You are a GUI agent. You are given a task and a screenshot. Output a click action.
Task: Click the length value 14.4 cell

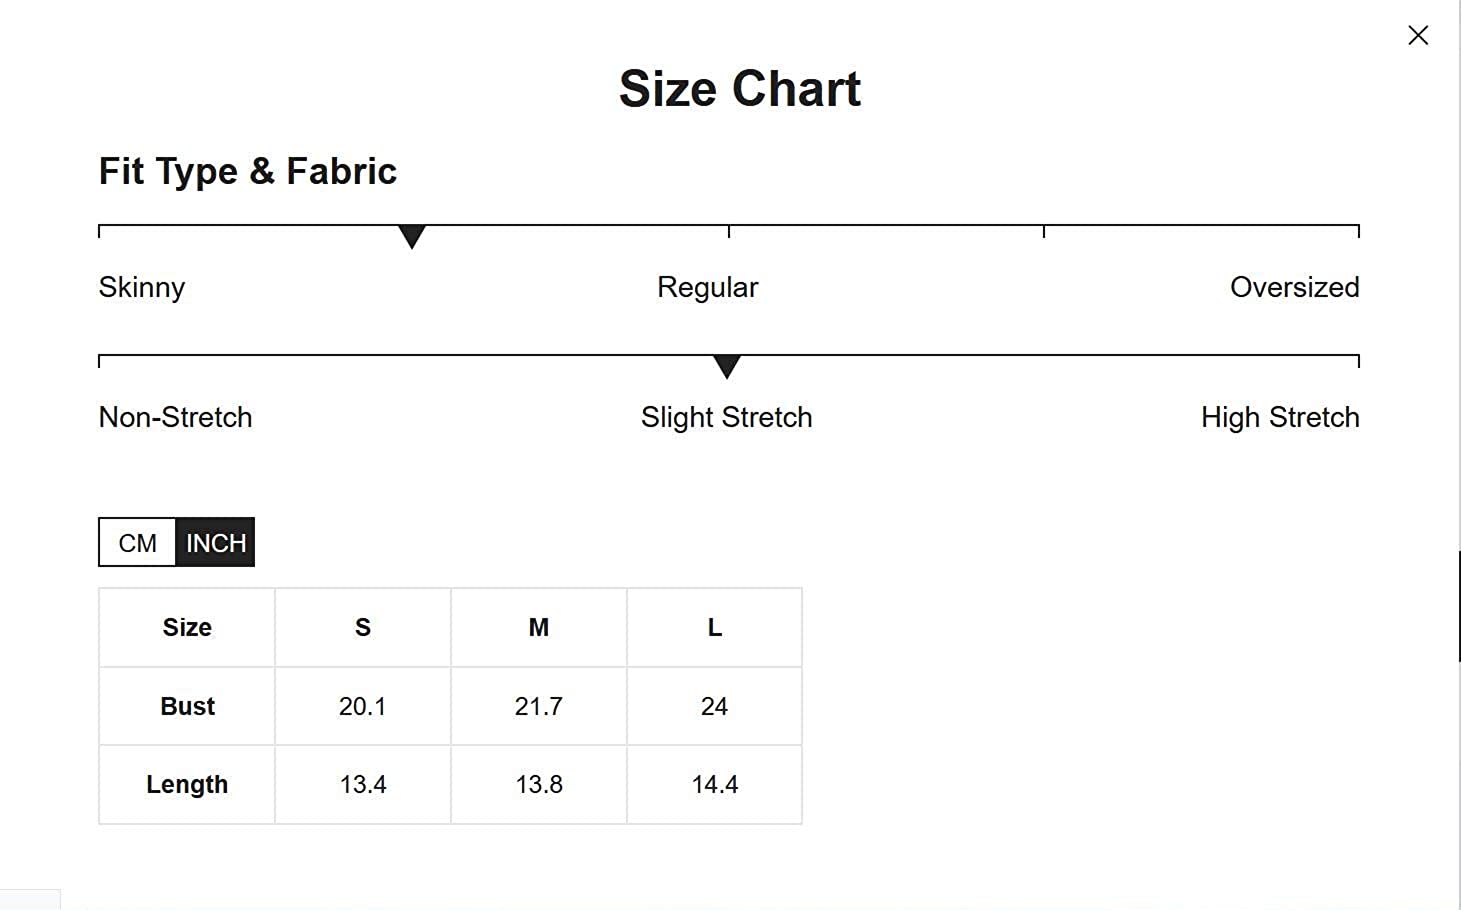(x=714, y=785)
